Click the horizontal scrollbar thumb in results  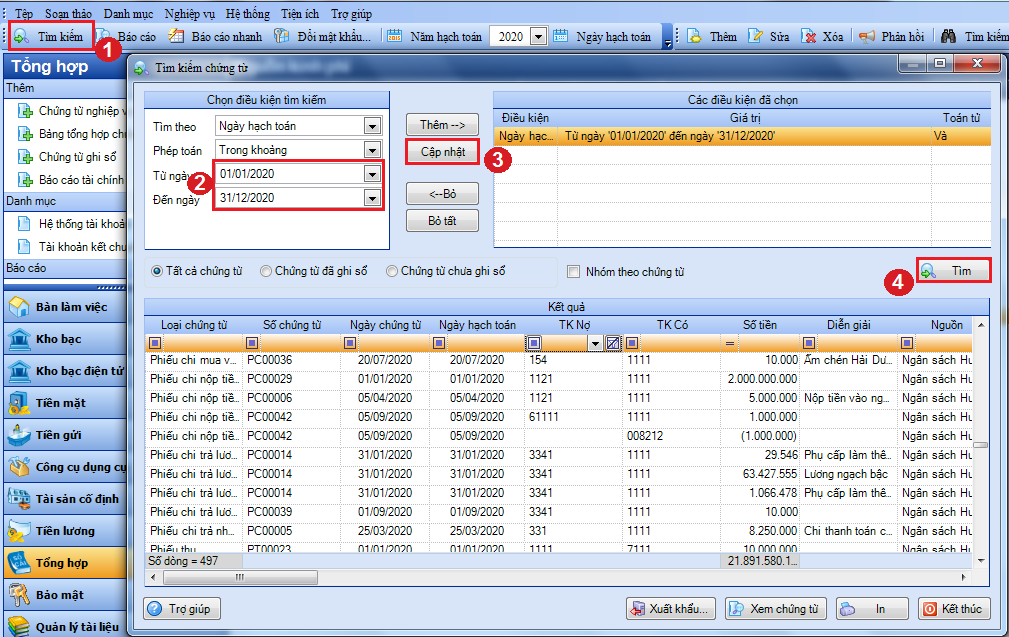point(240,577)
